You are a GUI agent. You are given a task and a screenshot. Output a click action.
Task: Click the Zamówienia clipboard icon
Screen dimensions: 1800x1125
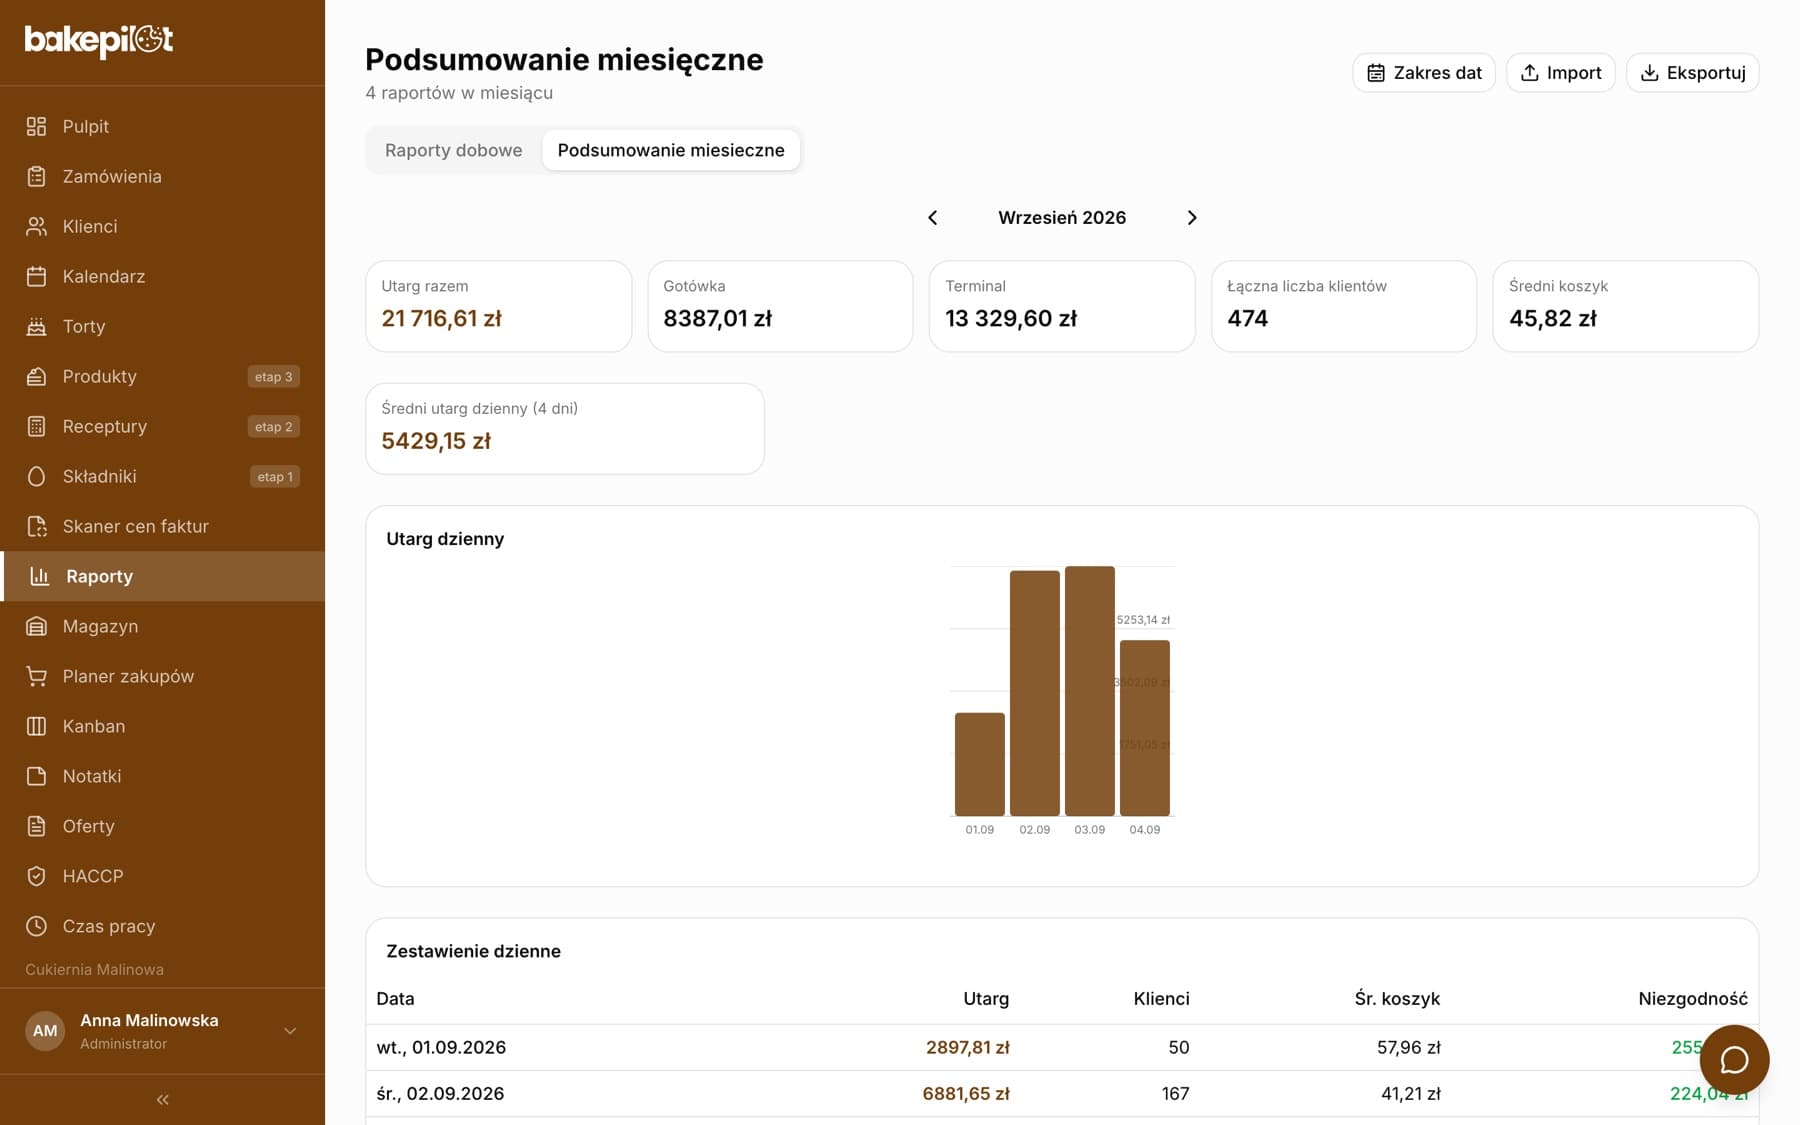37,176
